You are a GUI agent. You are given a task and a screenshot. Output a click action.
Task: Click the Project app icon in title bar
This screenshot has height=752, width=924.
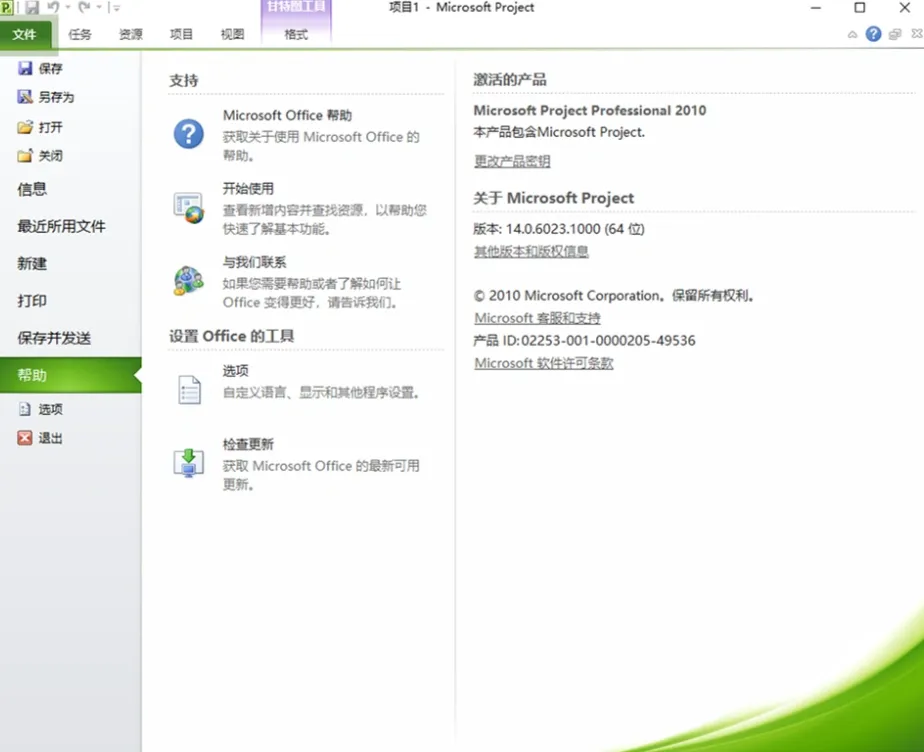click(6, 8)
